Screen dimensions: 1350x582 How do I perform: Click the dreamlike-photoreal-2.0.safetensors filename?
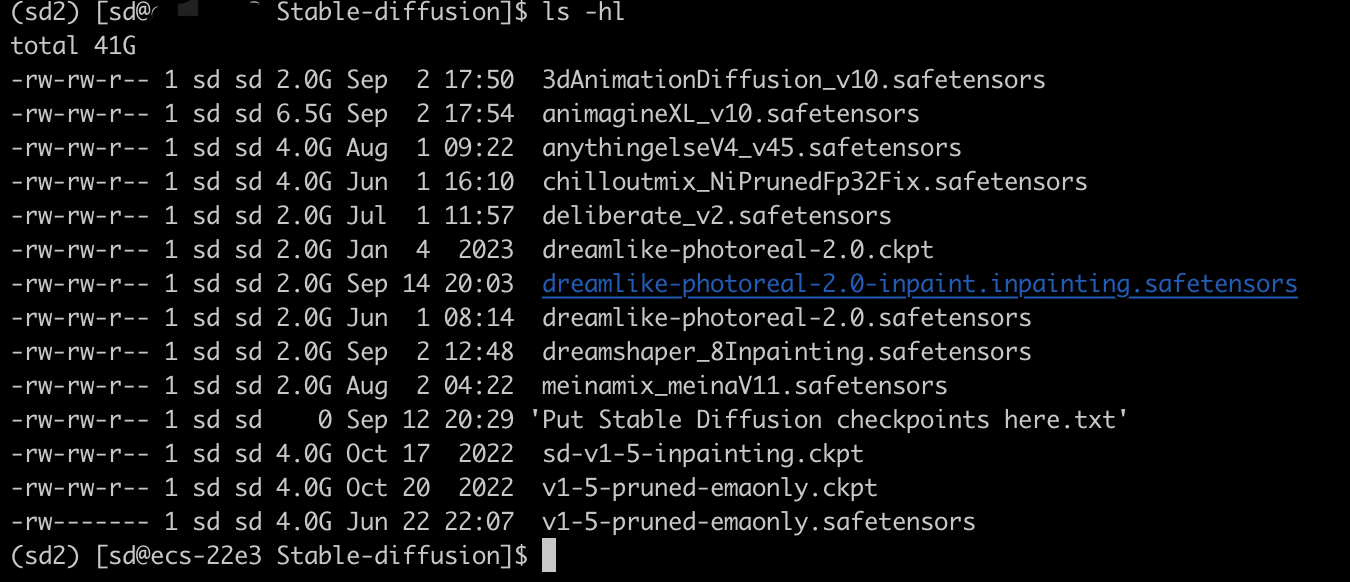click(x=787, y=318)
